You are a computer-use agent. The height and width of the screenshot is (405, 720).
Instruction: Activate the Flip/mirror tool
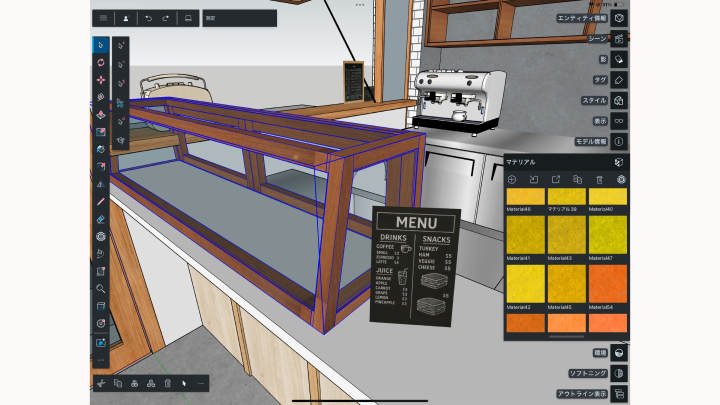point(101,185)
